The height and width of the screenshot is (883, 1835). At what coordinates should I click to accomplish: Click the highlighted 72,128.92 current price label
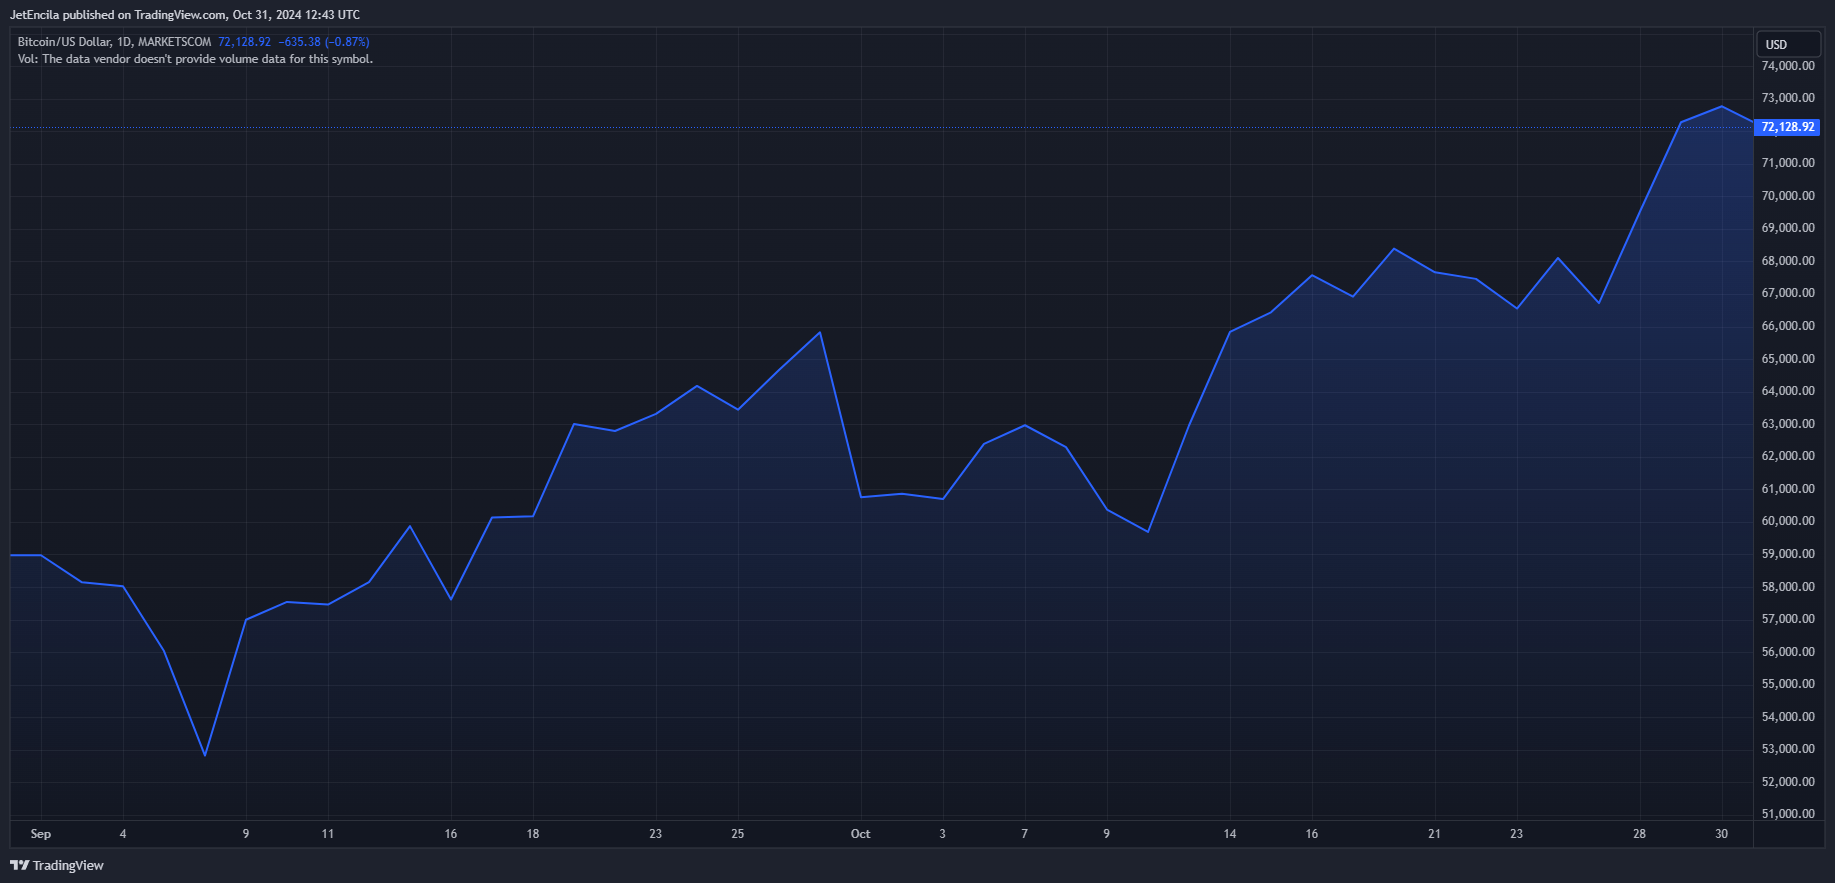tap(1786, 127)
